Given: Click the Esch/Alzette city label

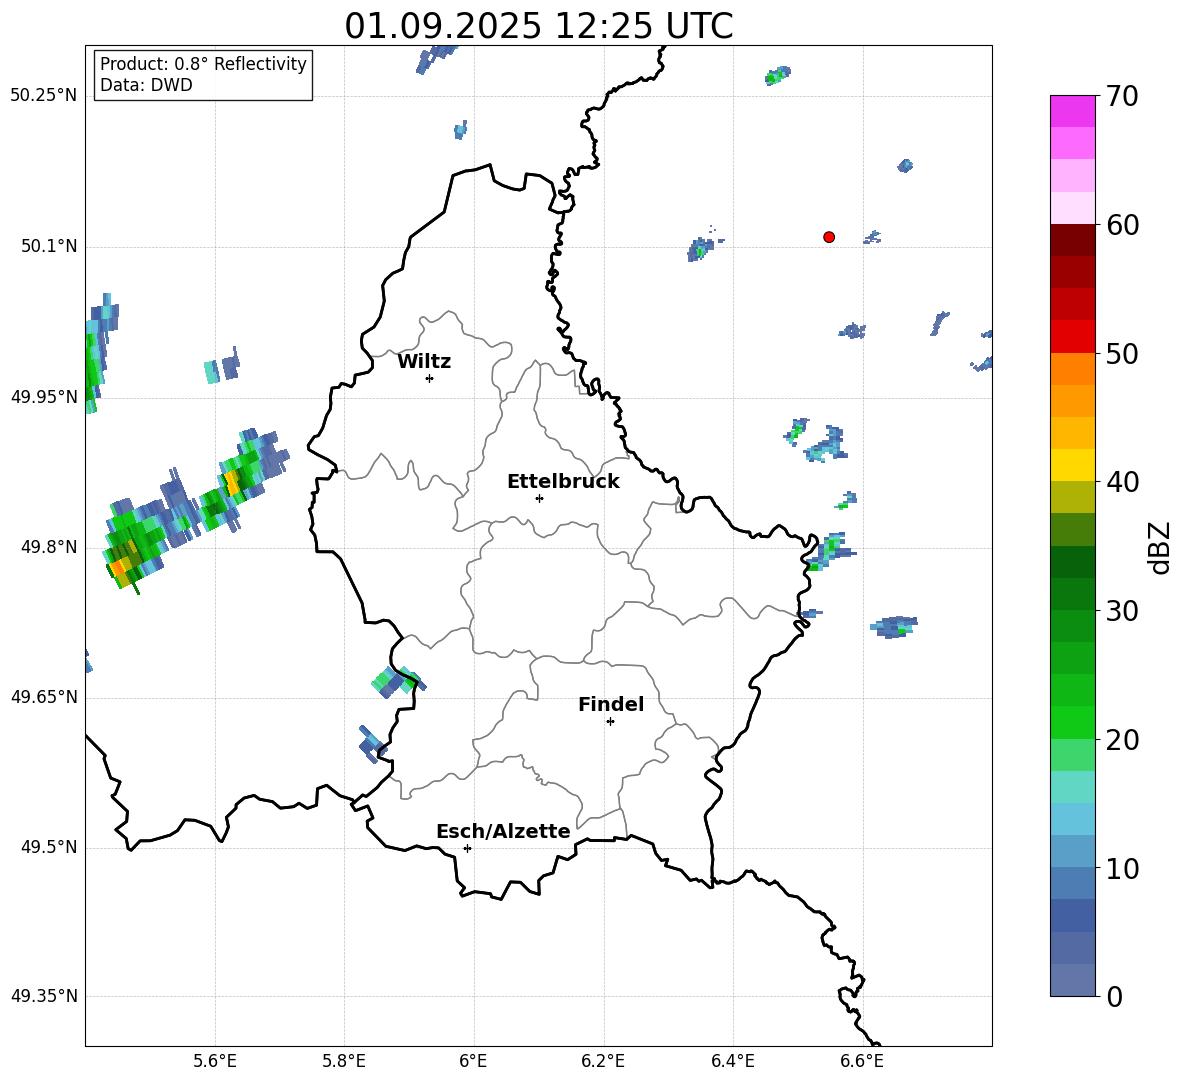Looking at the screenshot, I should 503,832.
